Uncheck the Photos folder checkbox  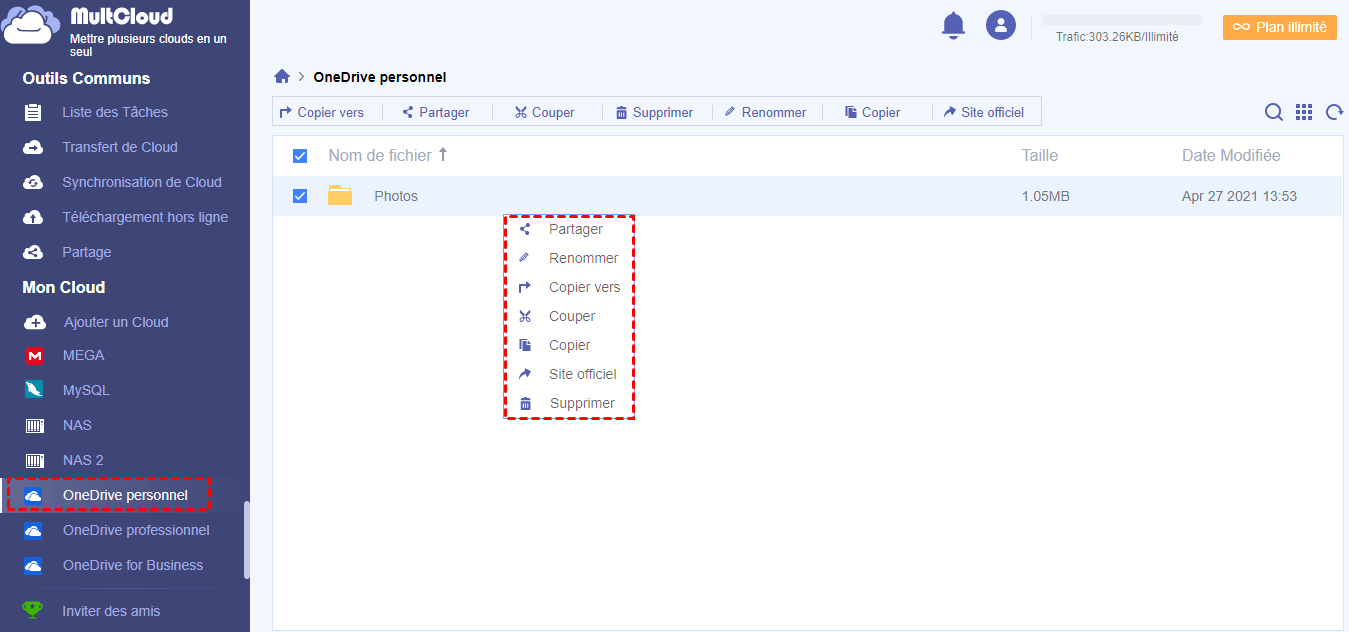(x=300, y=196)
